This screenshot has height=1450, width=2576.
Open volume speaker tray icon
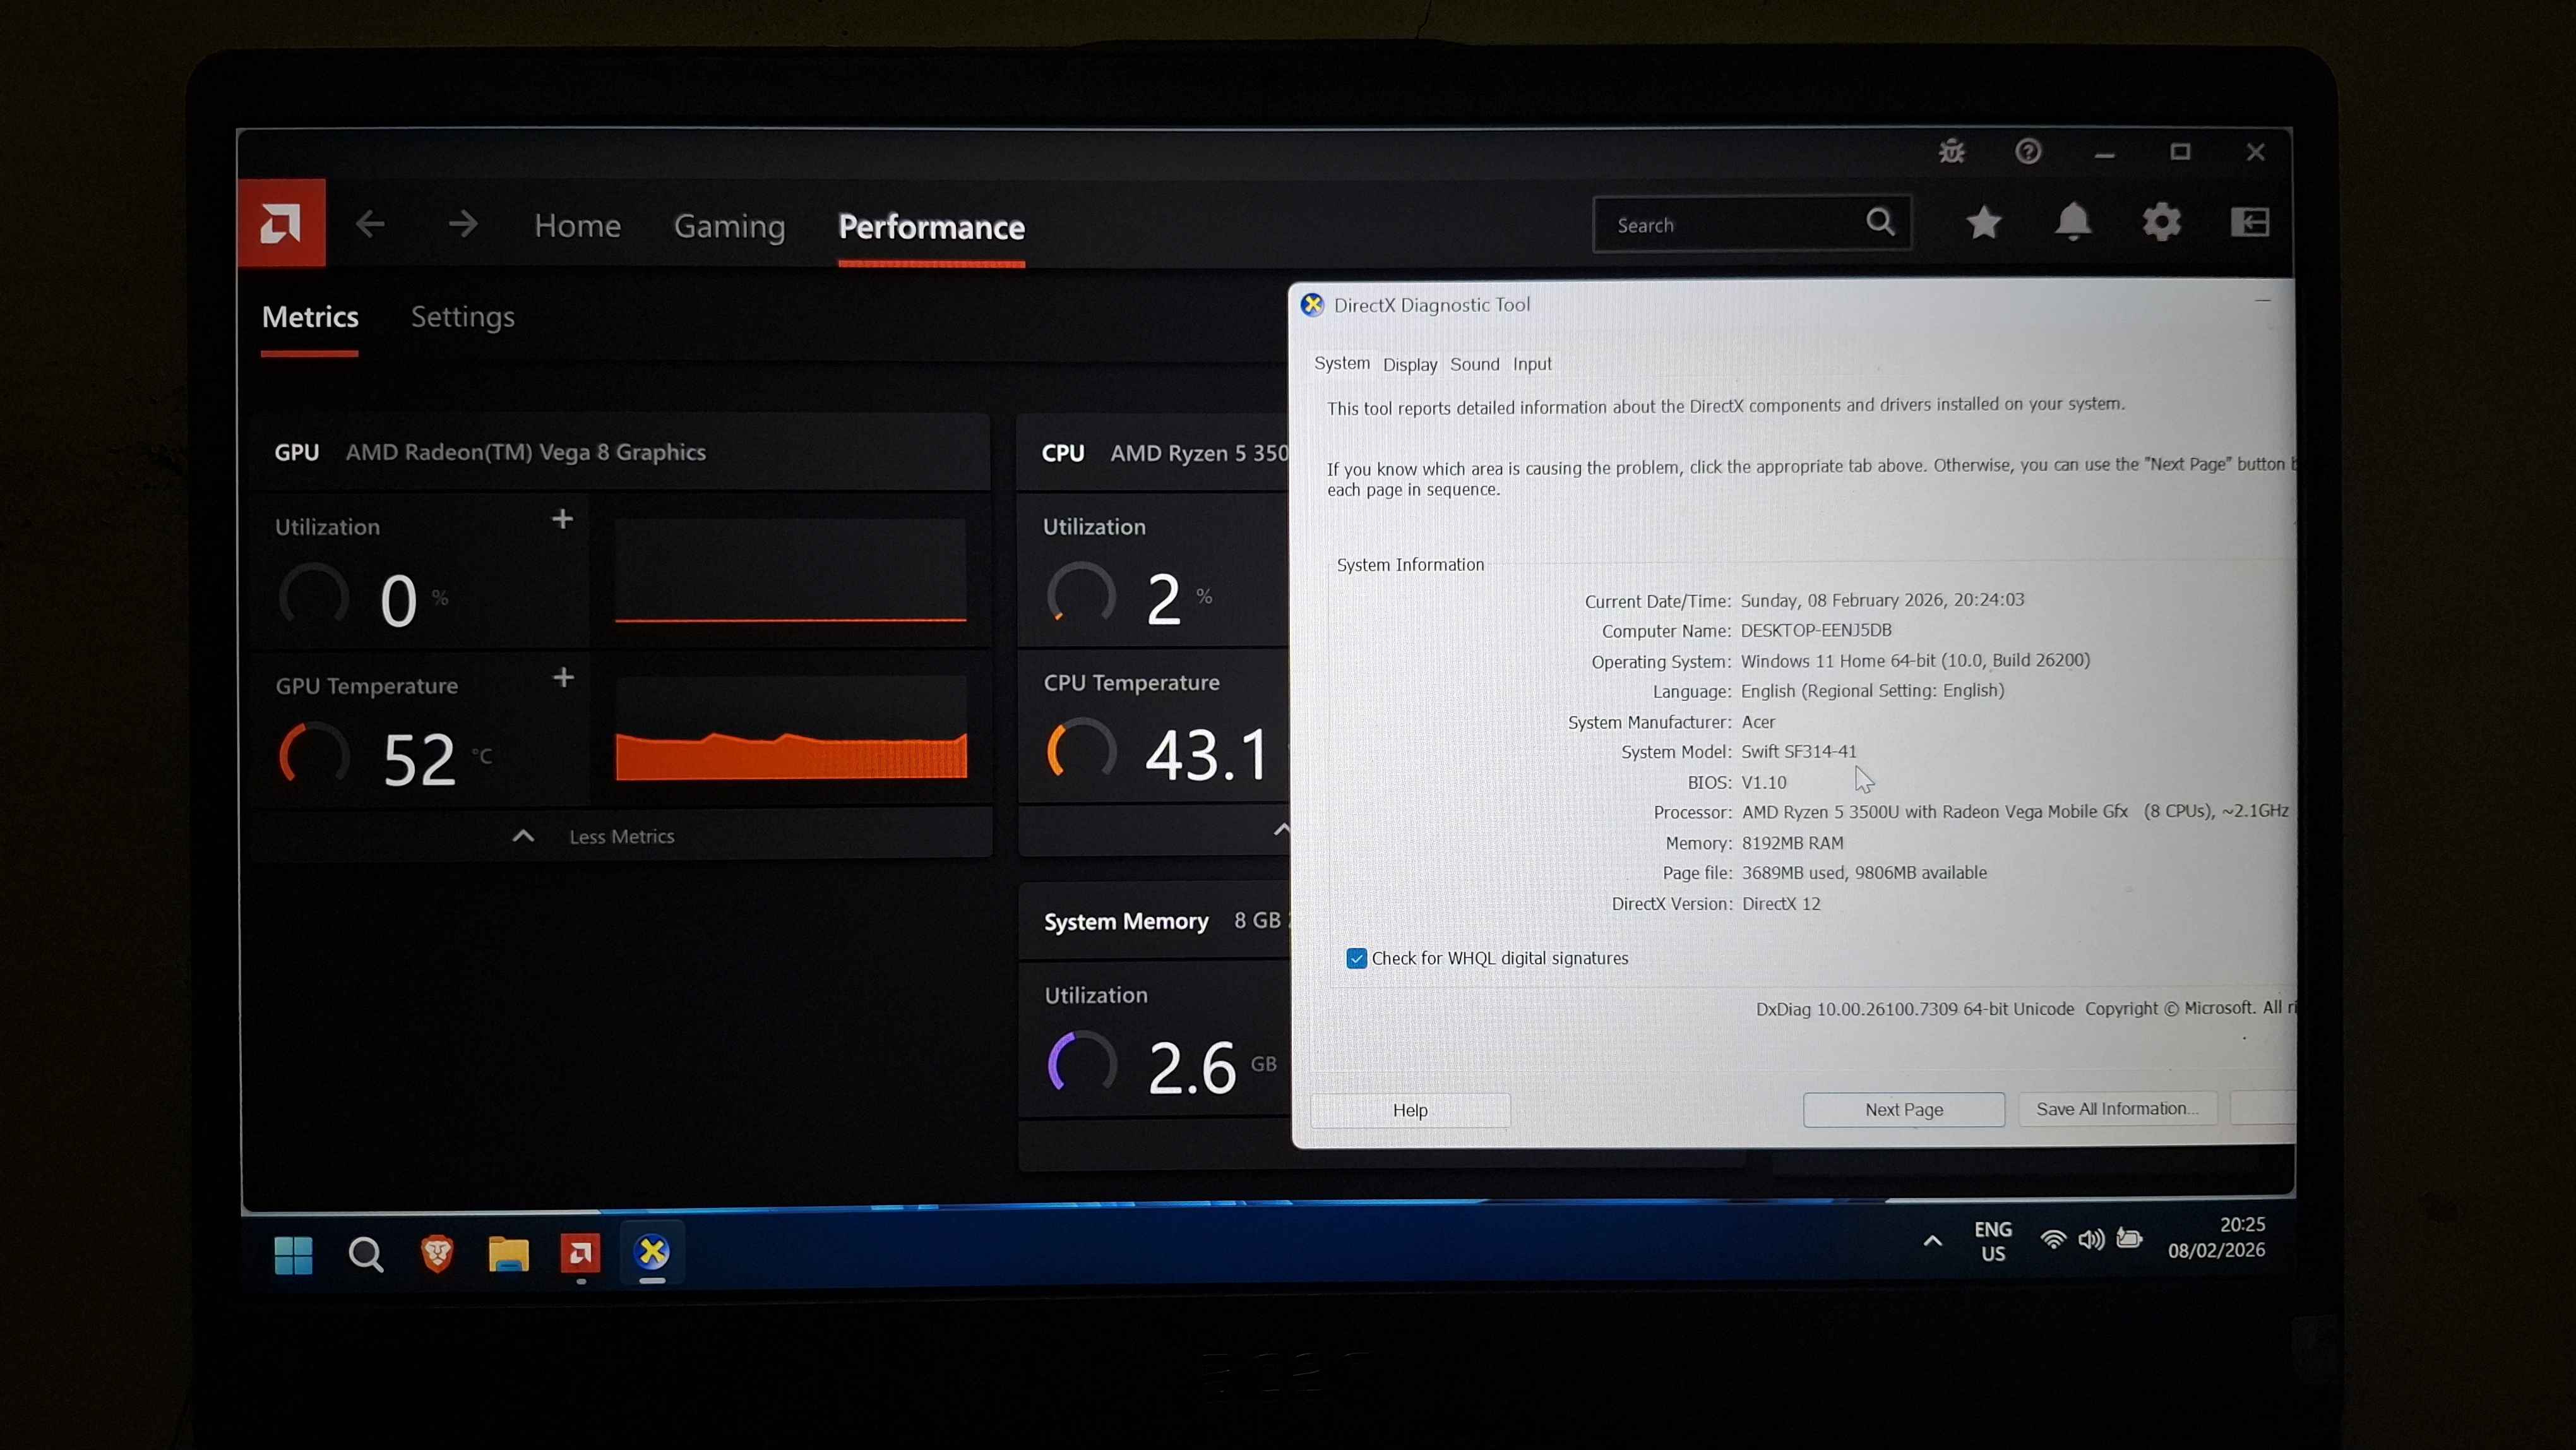tap(2091, 1240)
